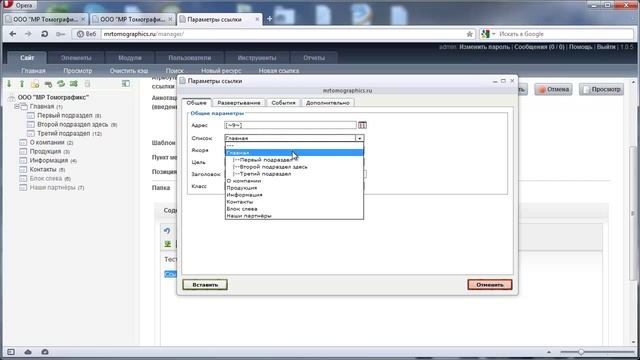Switch to second 'ООО МР Томографи...' browser tab
Viewport: 640px width, 360px height.
(133, 19)
